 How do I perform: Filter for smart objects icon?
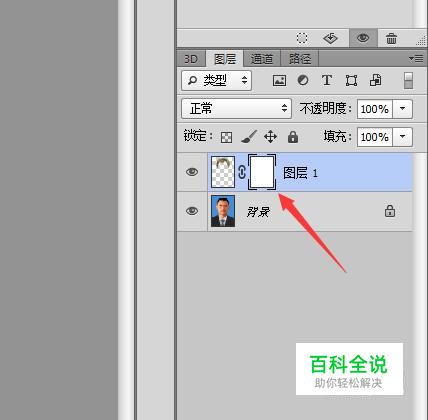point(376,80)
